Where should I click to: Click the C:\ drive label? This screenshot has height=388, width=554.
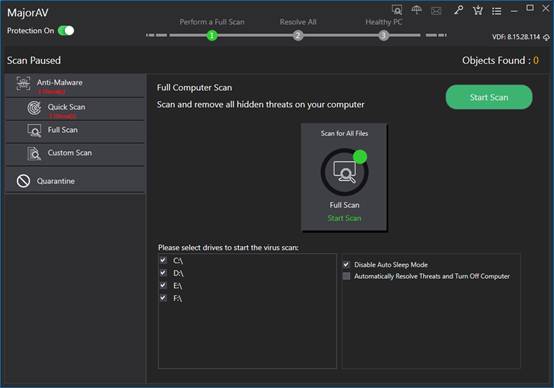tap(178, 261)
